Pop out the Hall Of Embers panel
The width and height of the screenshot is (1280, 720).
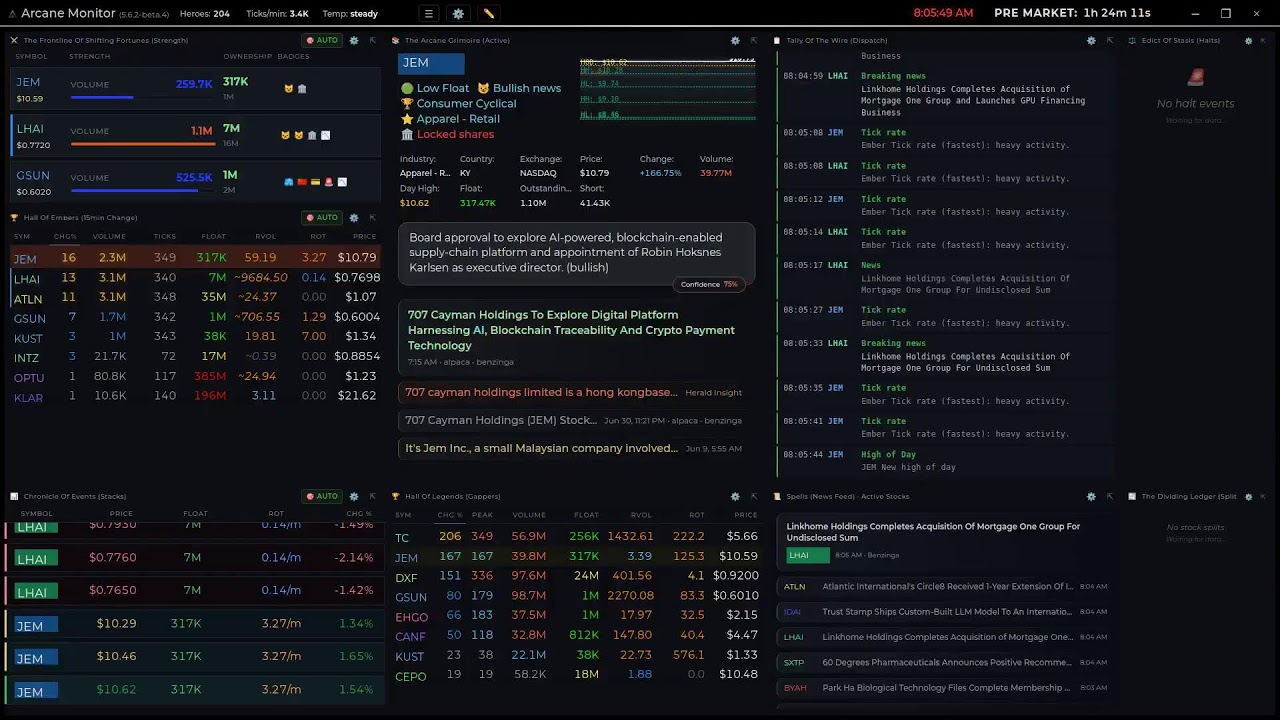click(x=372, y=217)
